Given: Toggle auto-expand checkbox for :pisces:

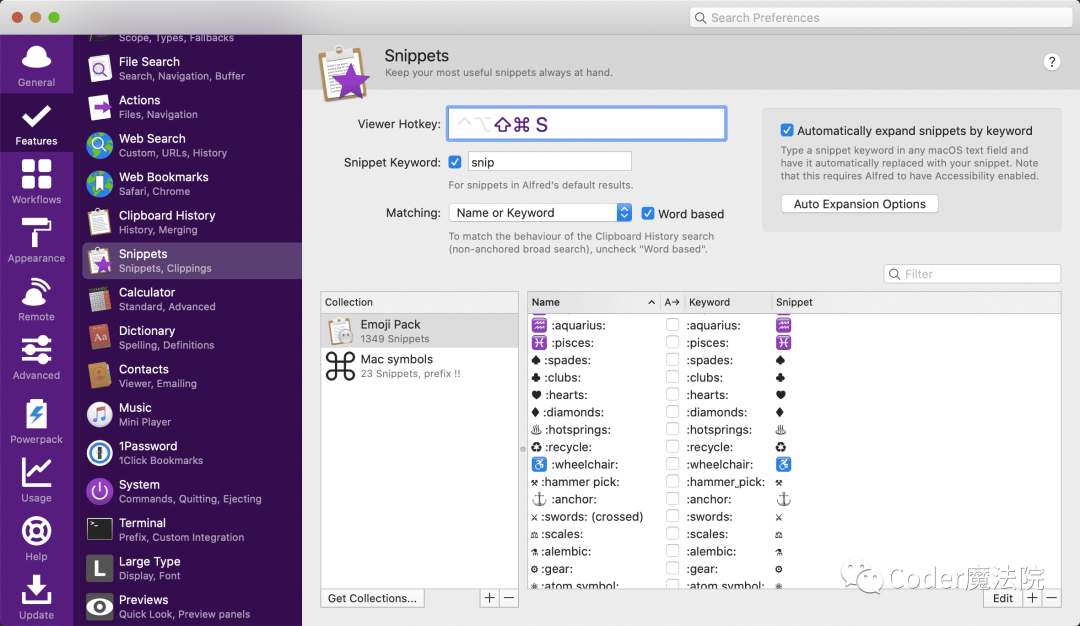Looking at the screenshot, I should [x=672, y=342].
